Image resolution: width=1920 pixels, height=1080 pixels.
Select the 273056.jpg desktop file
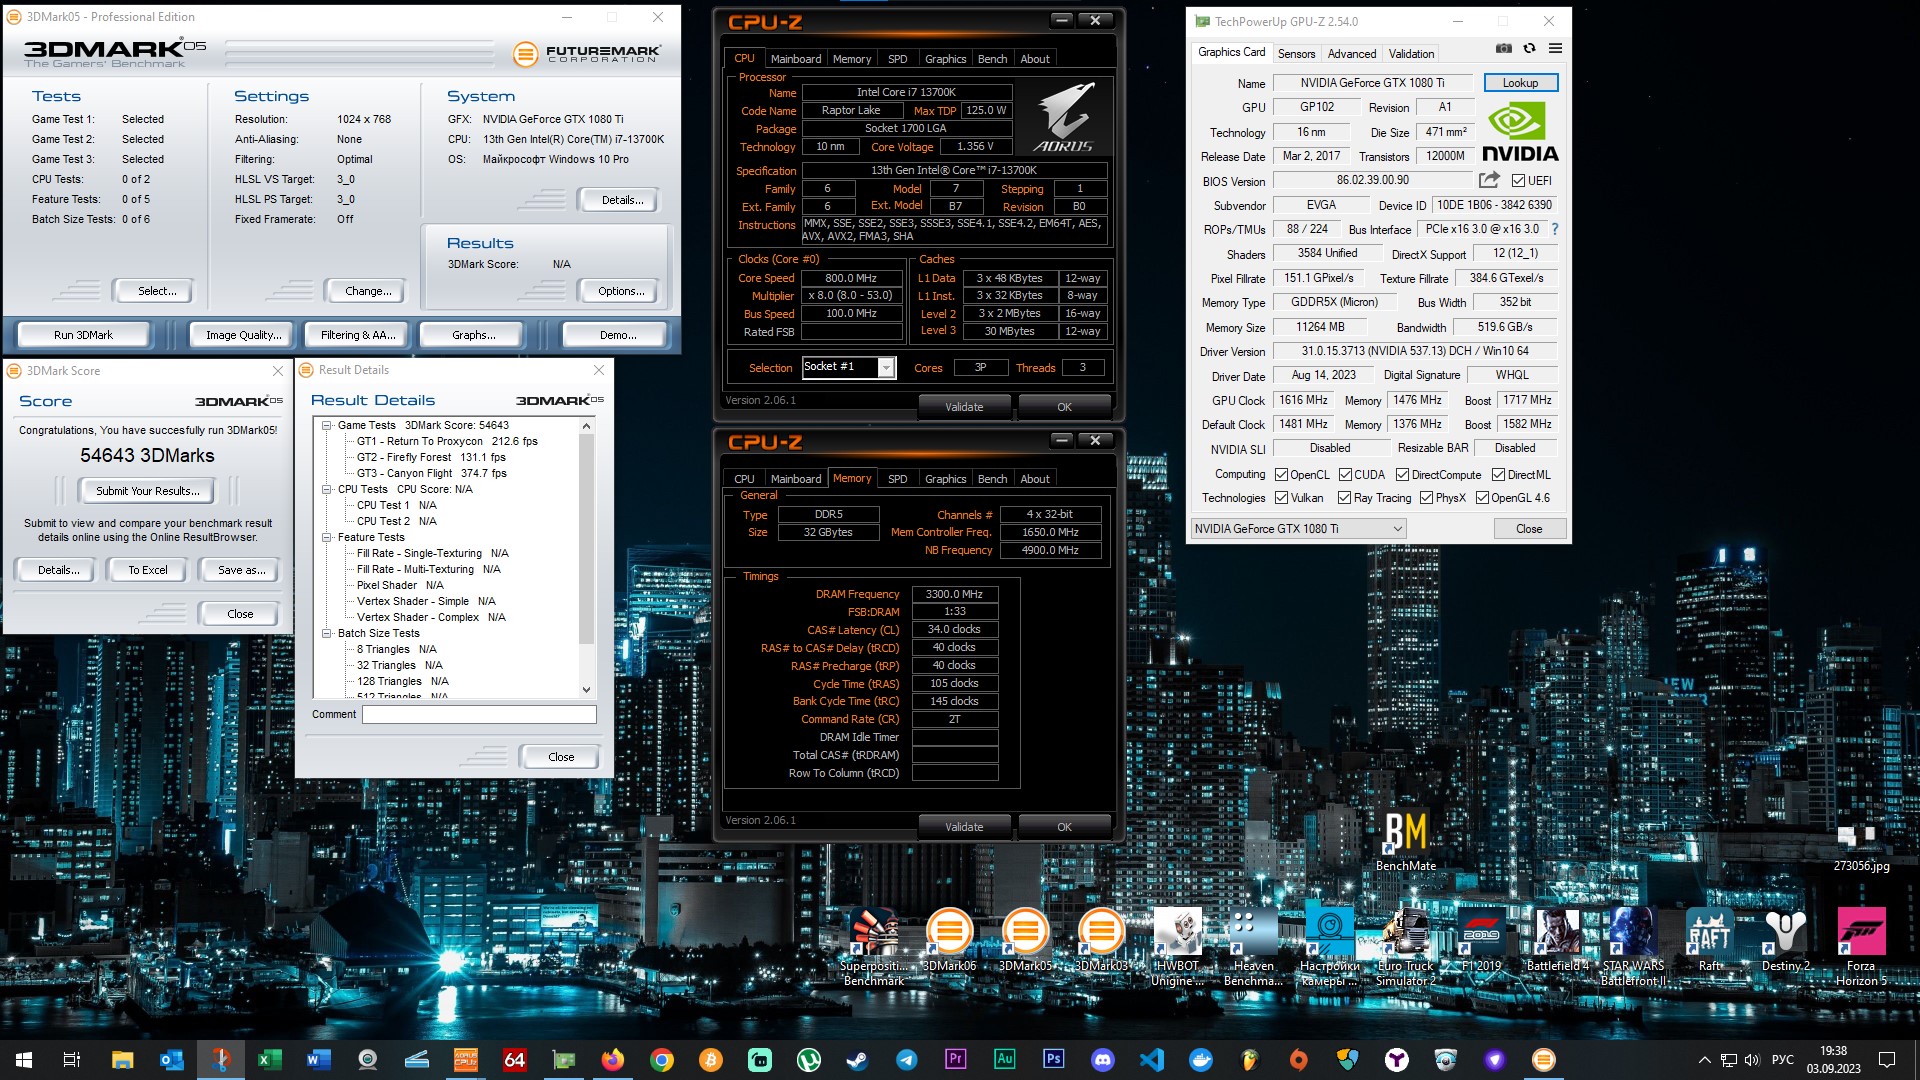click(1861, 848)
